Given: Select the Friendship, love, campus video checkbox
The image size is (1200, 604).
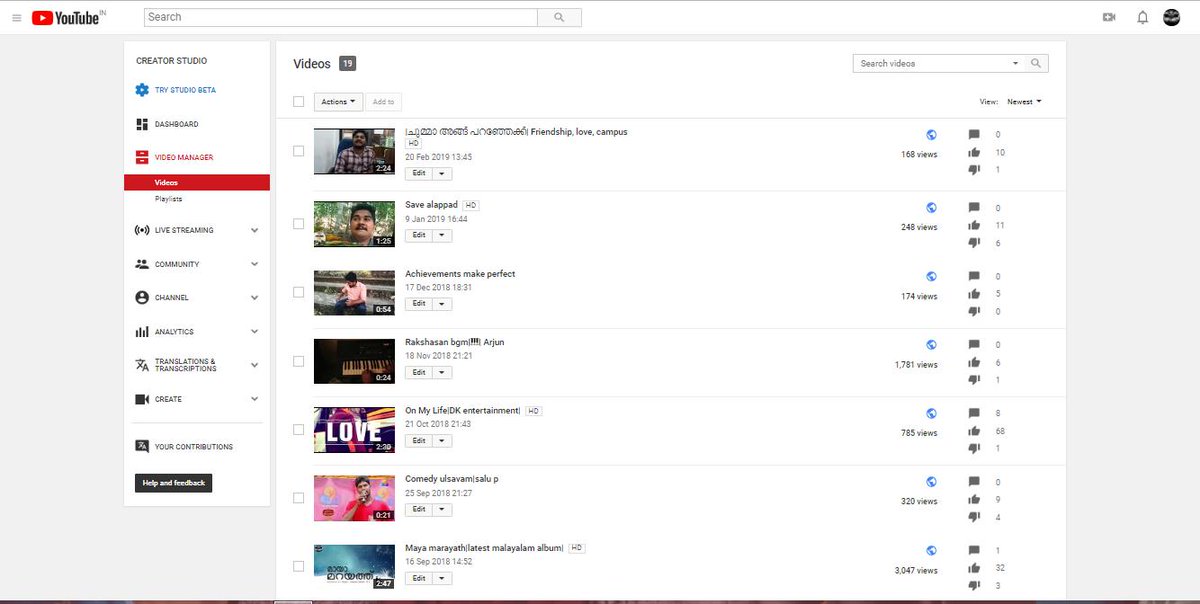Looking at the screenshot, I should [x=298, y=151].
